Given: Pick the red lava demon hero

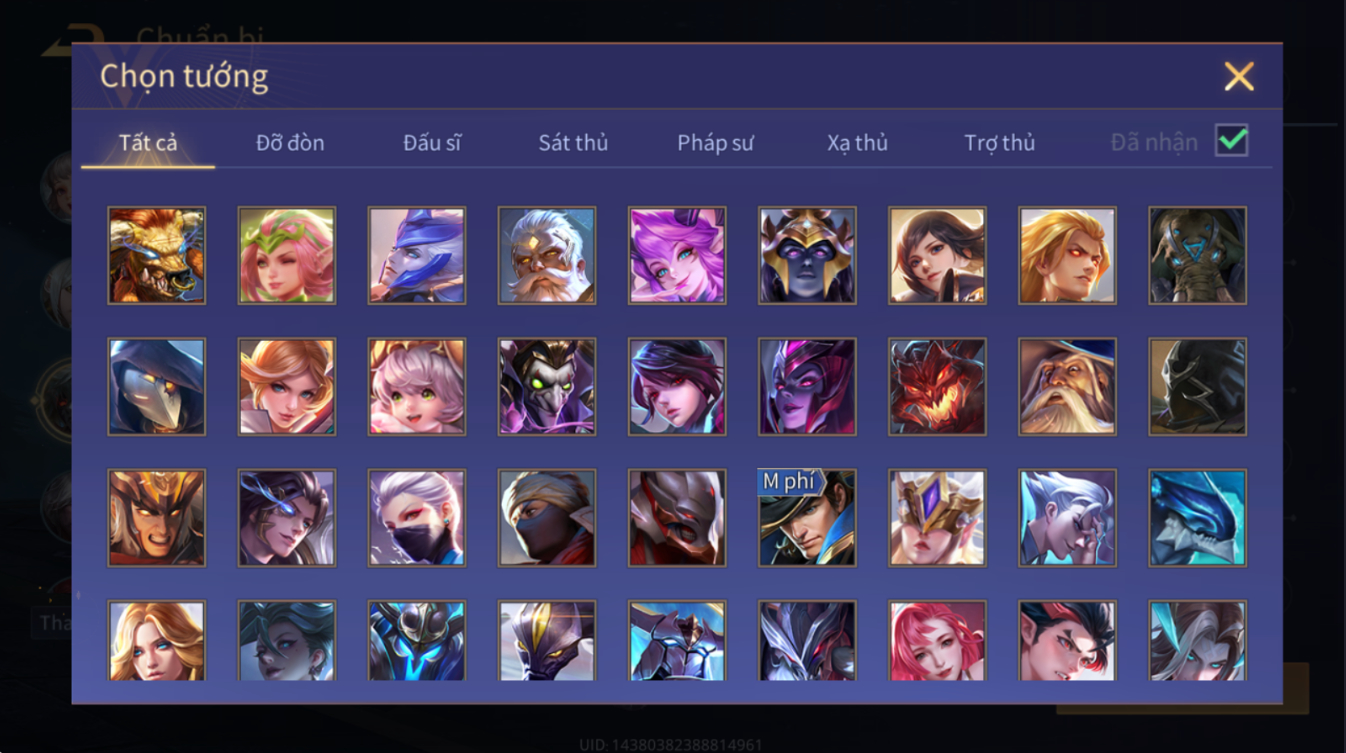Looking at the screenshot, I should pos(937,386).
